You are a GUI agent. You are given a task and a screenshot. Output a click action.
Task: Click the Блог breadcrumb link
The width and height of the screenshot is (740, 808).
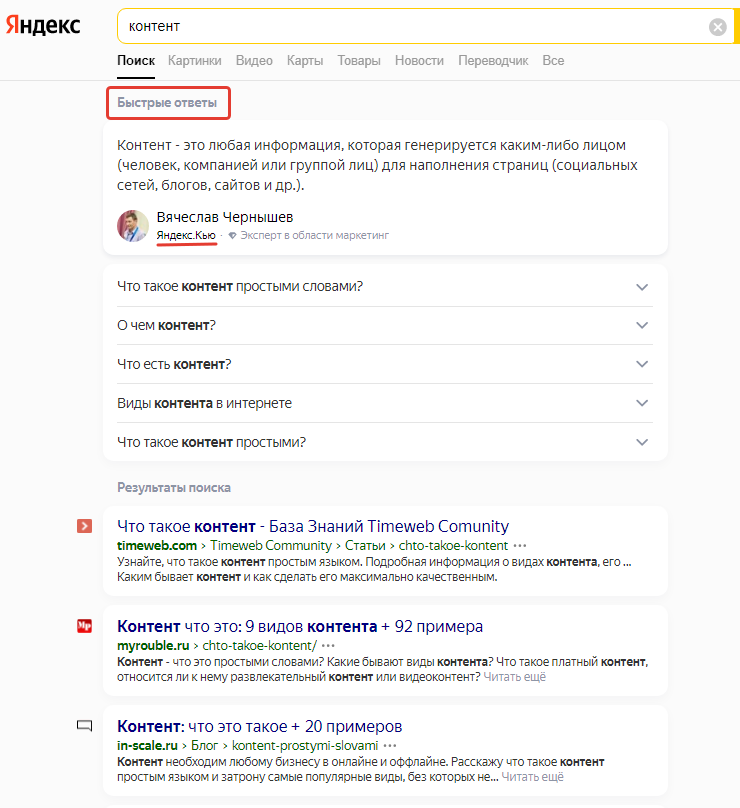click(205, 746)
